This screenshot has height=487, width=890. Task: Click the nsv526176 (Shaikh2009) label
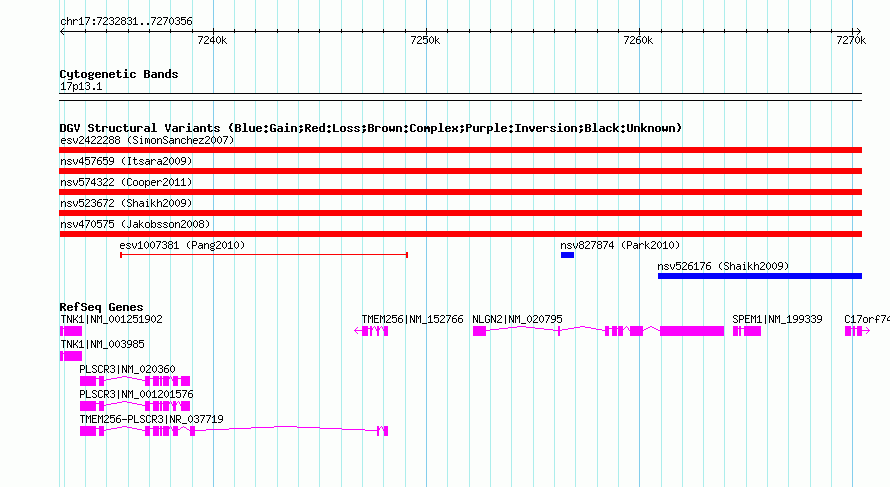click(x=723, y=266)
